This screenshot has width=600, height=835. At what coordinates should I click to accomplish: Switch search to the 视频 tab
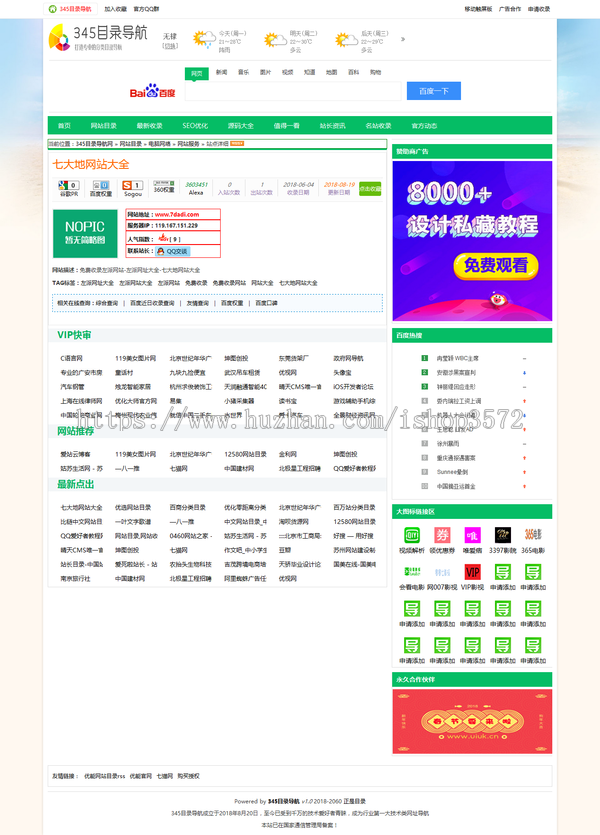287,72
